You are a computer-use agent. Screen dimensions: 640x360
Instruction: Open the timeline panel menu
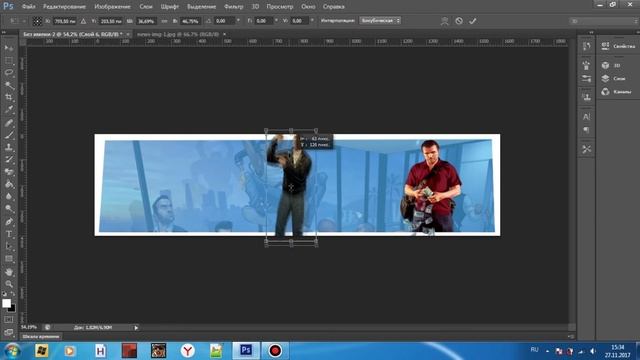click(571, 337)
